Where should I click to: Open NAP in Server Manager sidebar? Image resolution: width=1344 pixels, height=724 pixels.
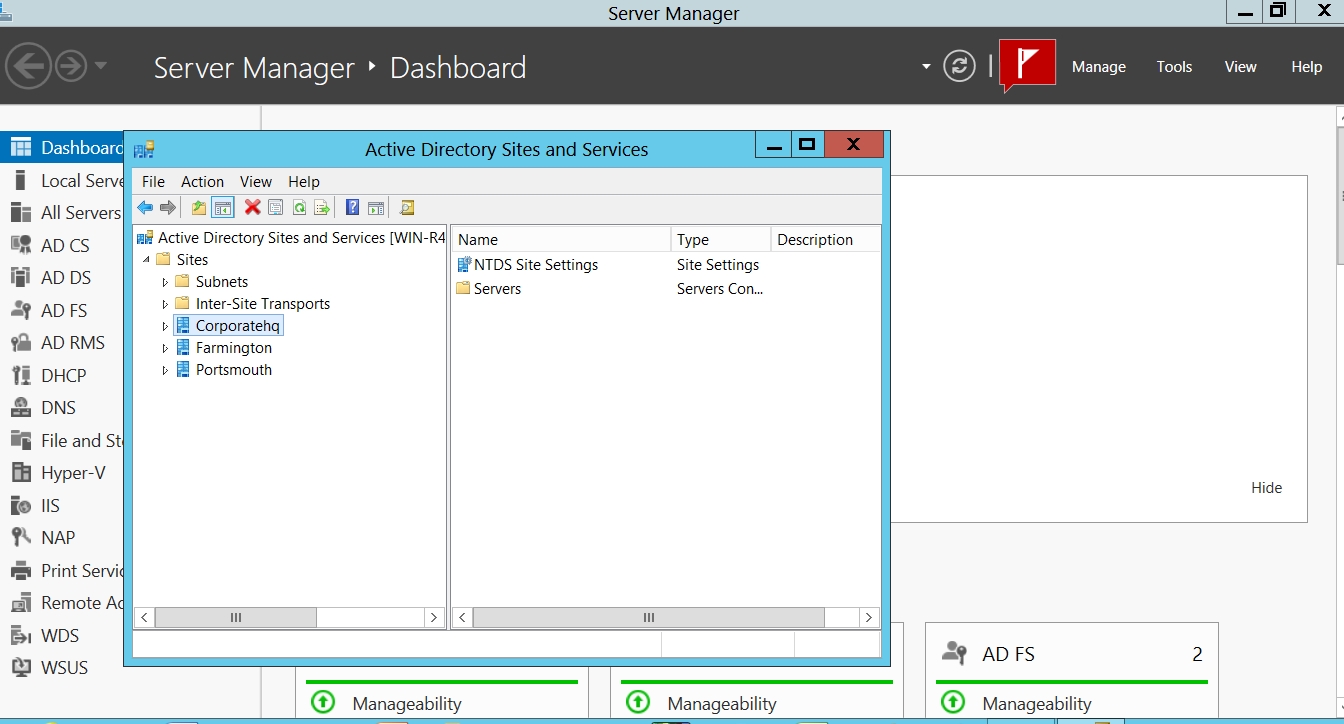coord(57,538)
